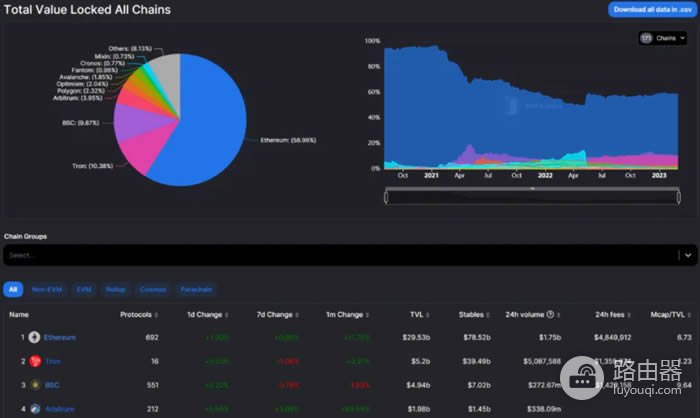Open the Arbitrum chain link
Viewport: 700px width, 418px height.
(60, 409)
